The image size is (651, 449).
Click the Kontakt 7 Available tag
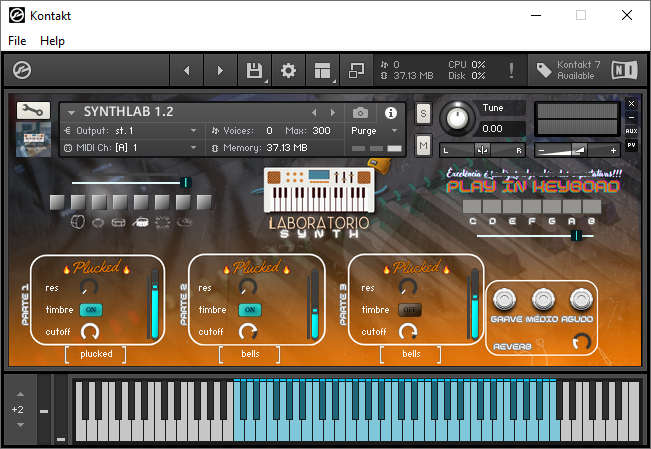coord(569,70)
